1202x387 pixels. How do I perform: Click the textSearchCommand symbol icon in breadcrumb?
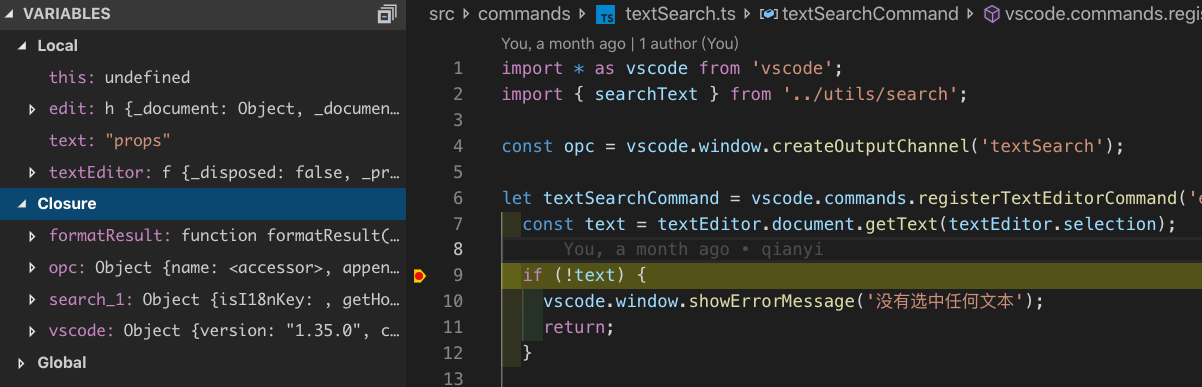[x=769, y=14]
